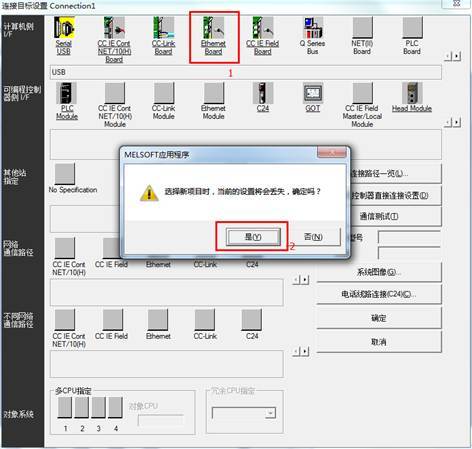
Task: Select the C24 PLC-side interface icon
Action: coord(263,93)
